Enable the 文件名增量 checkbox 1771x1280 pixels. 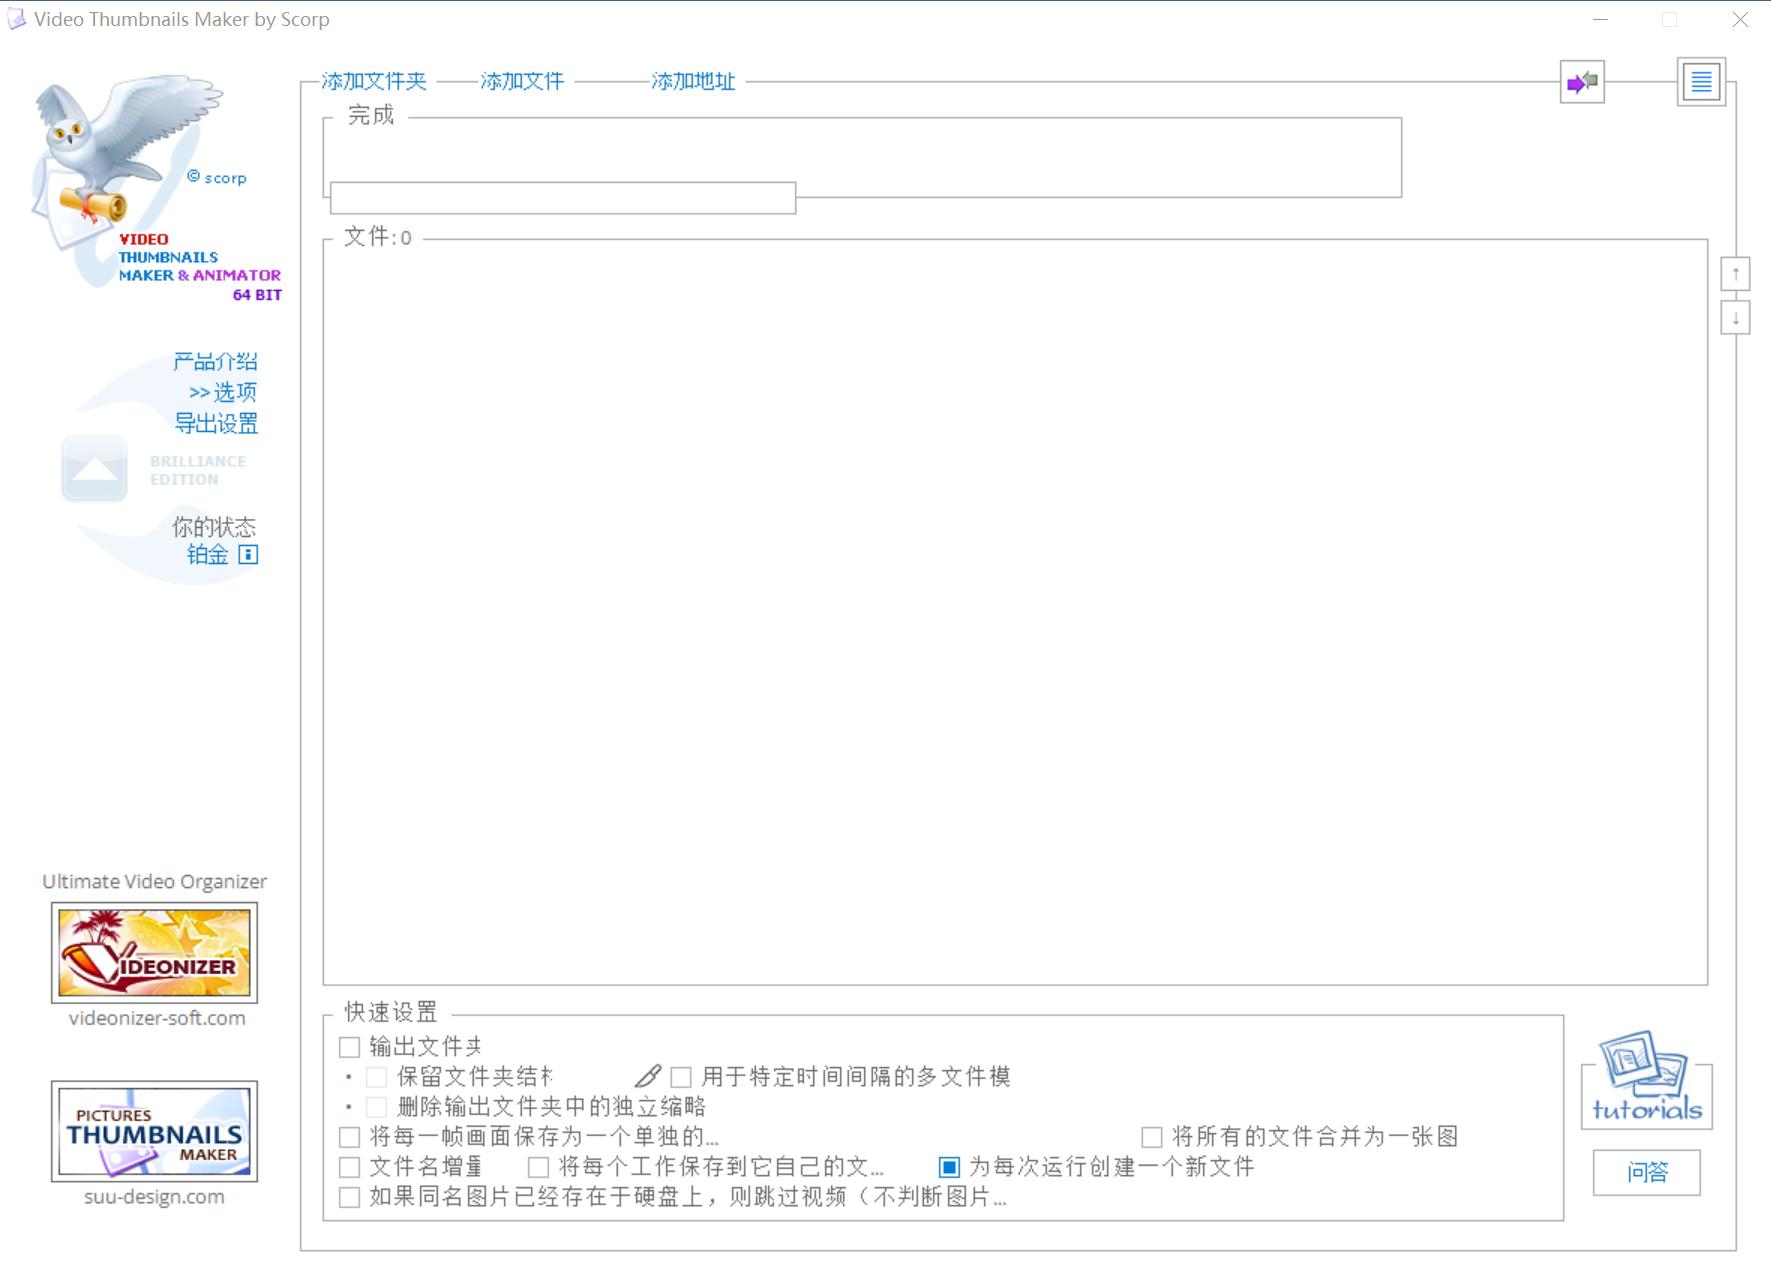pos(350,1167)
